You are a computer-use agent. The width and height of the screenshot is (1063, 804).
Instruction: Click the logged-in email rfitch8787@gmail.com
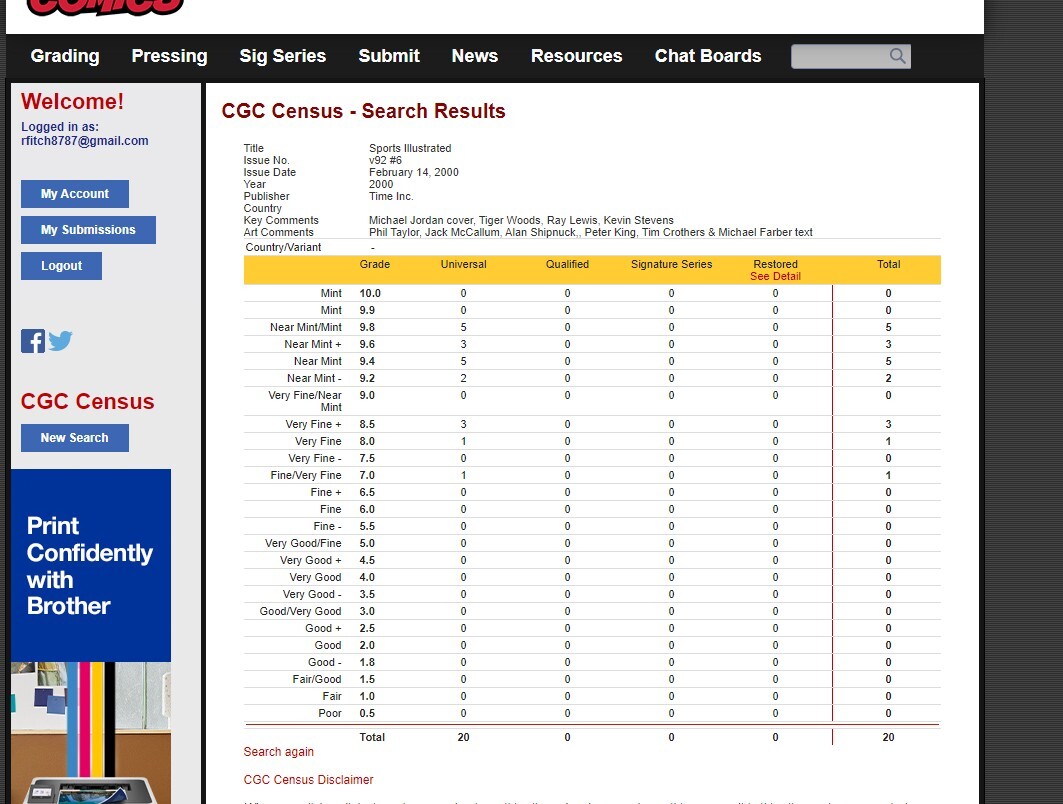pos(85,141)
